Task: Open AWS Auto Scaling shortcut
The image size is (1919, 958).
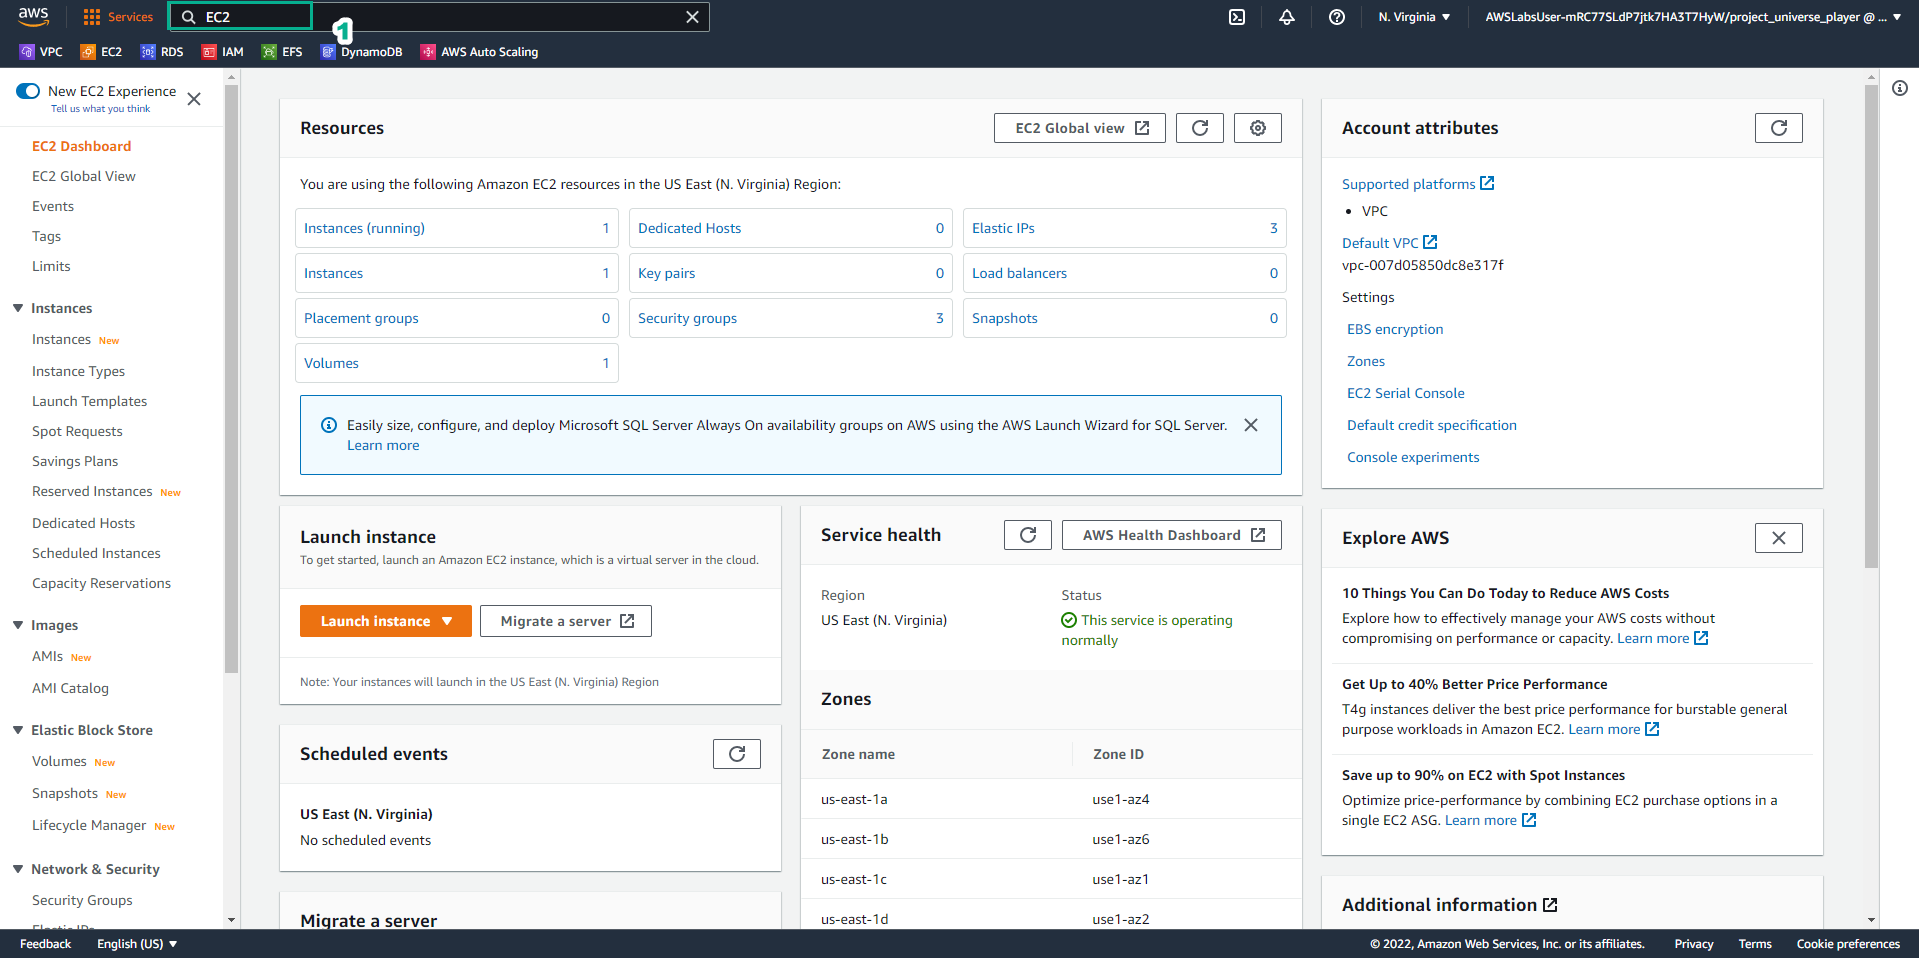Action: pyautogui.click(x=480, y=52)
